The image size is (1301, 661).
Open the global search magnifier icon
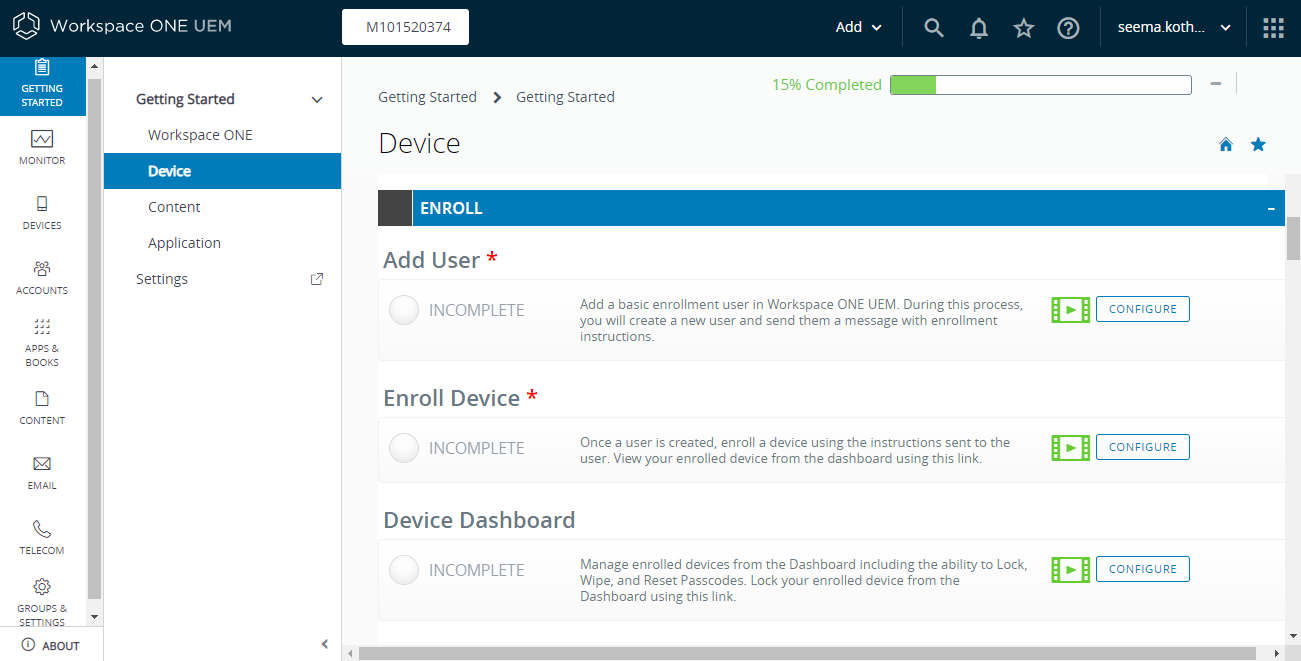pyautogui.click(x=934, y=28)
